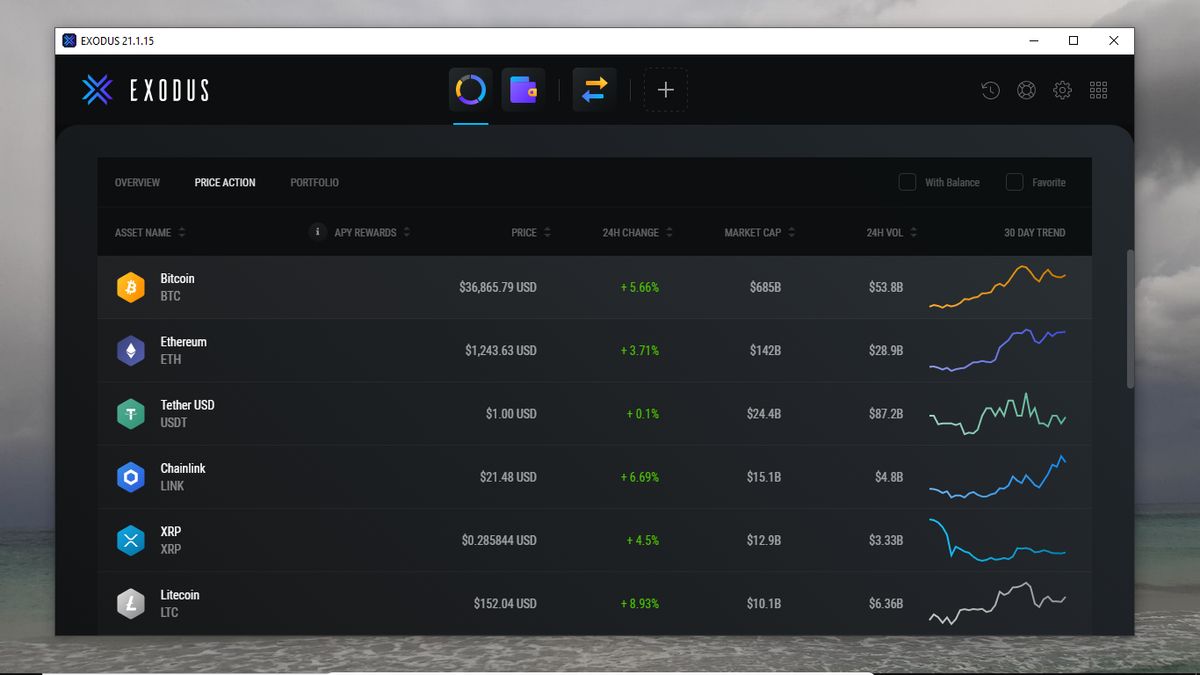
Task: Click the Bitcoin logo icon
Action: coord(131,287)
